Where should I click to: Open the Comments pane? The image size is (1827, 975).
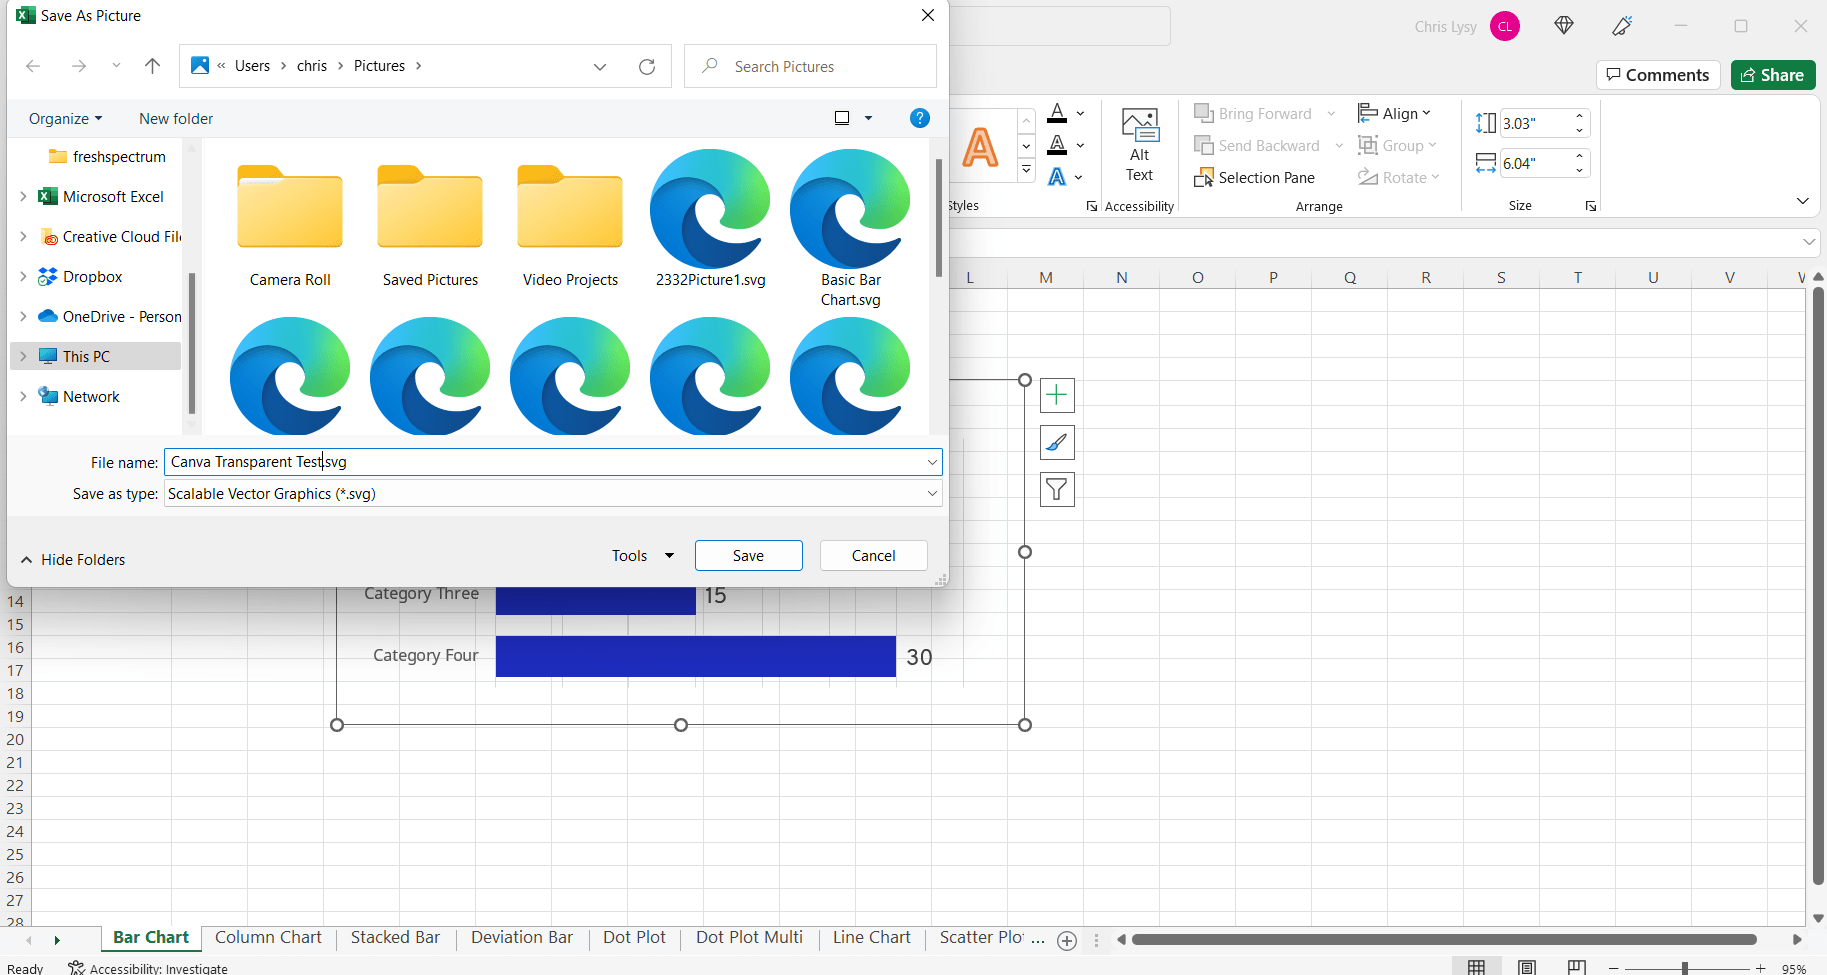pyautogui.click(x=1658, y=75)
